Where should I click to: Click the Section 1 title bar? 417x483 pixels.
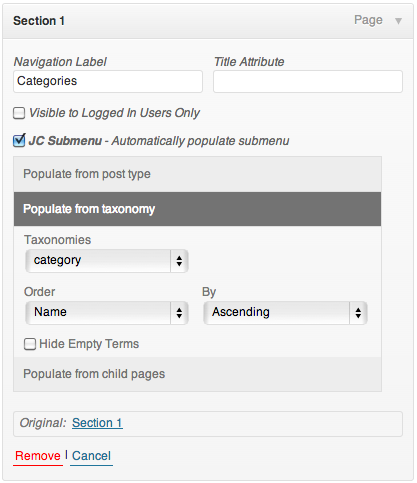point(208,21)
